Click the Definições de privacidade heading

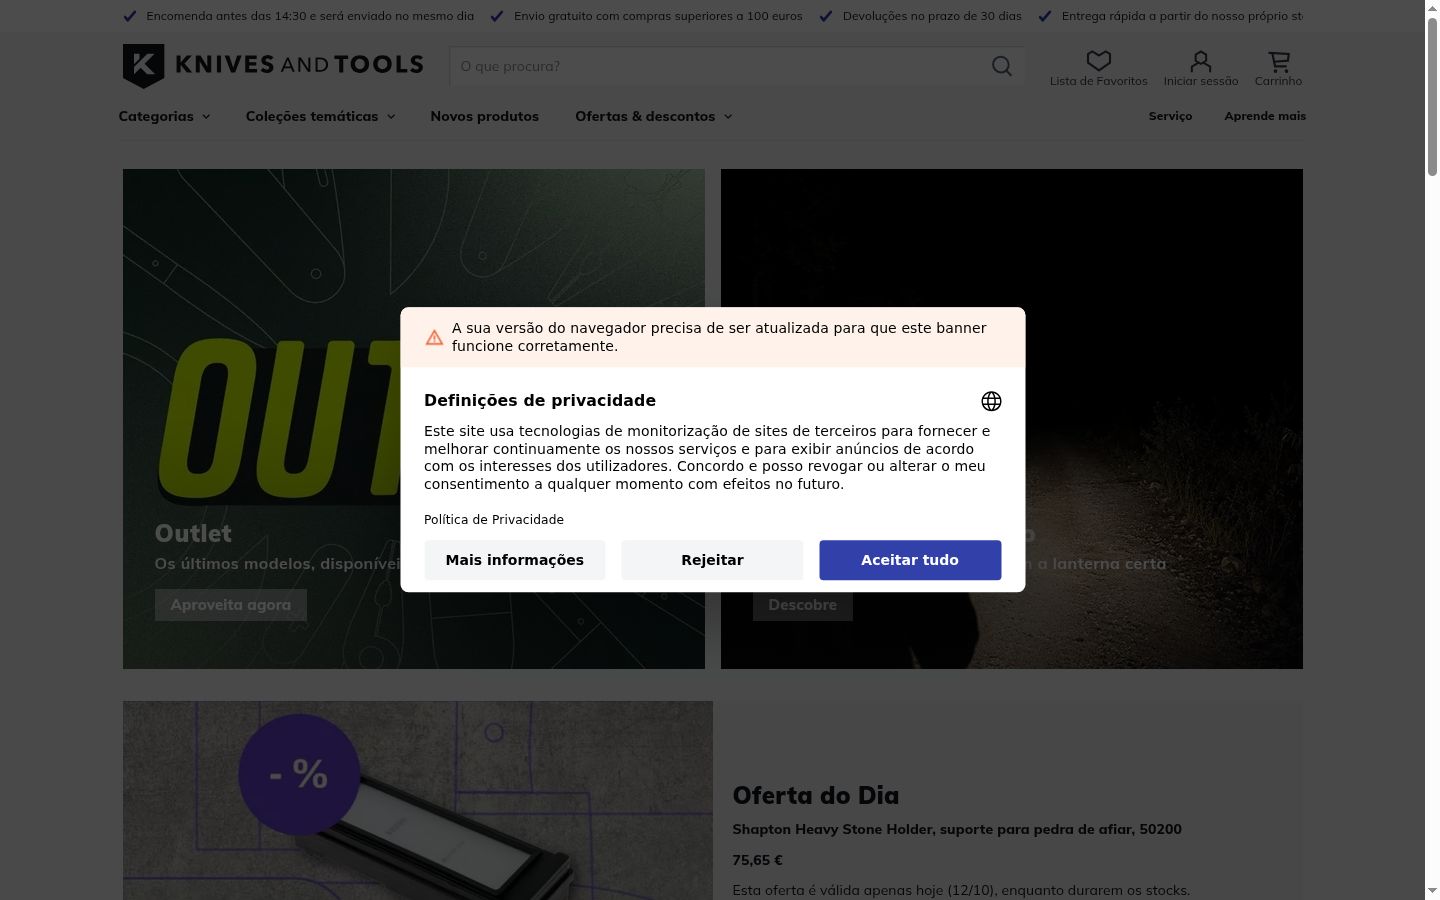[540, 401]
